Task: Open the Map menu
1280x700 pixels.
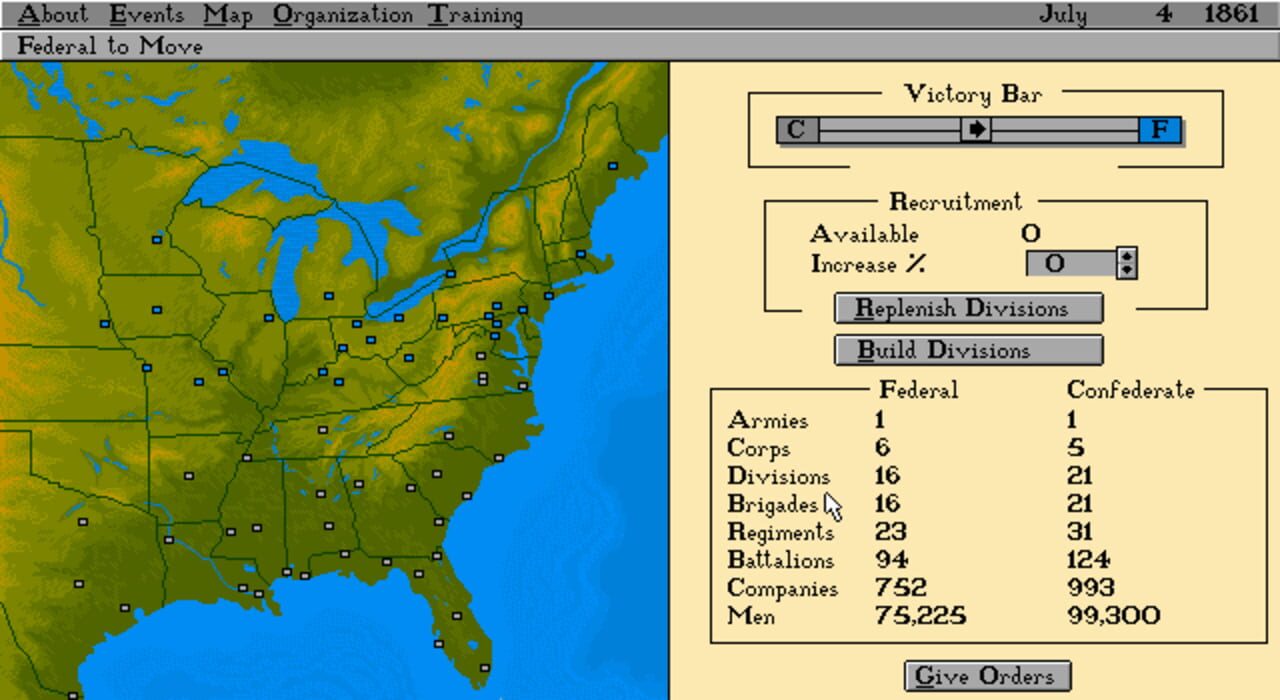Action: [228, 15]
